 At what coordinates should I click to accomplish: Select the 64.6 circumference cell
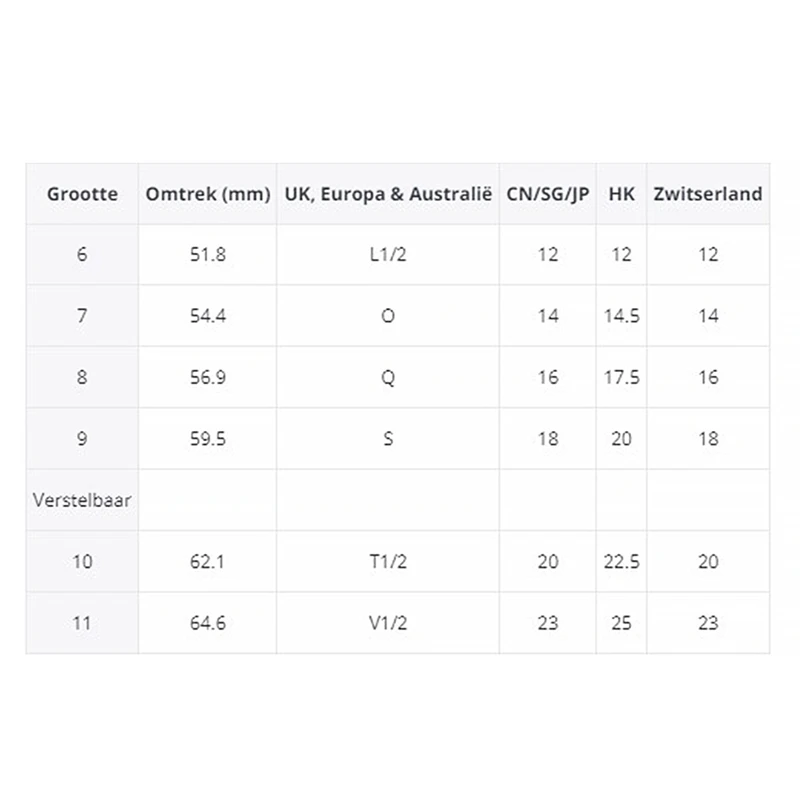[x=208, y=623]
